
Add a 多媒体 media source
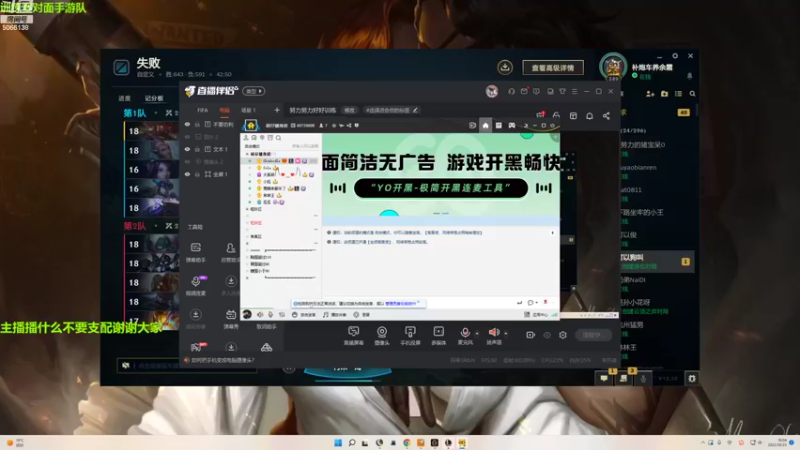pyautogui.click(x=438, y=336)
